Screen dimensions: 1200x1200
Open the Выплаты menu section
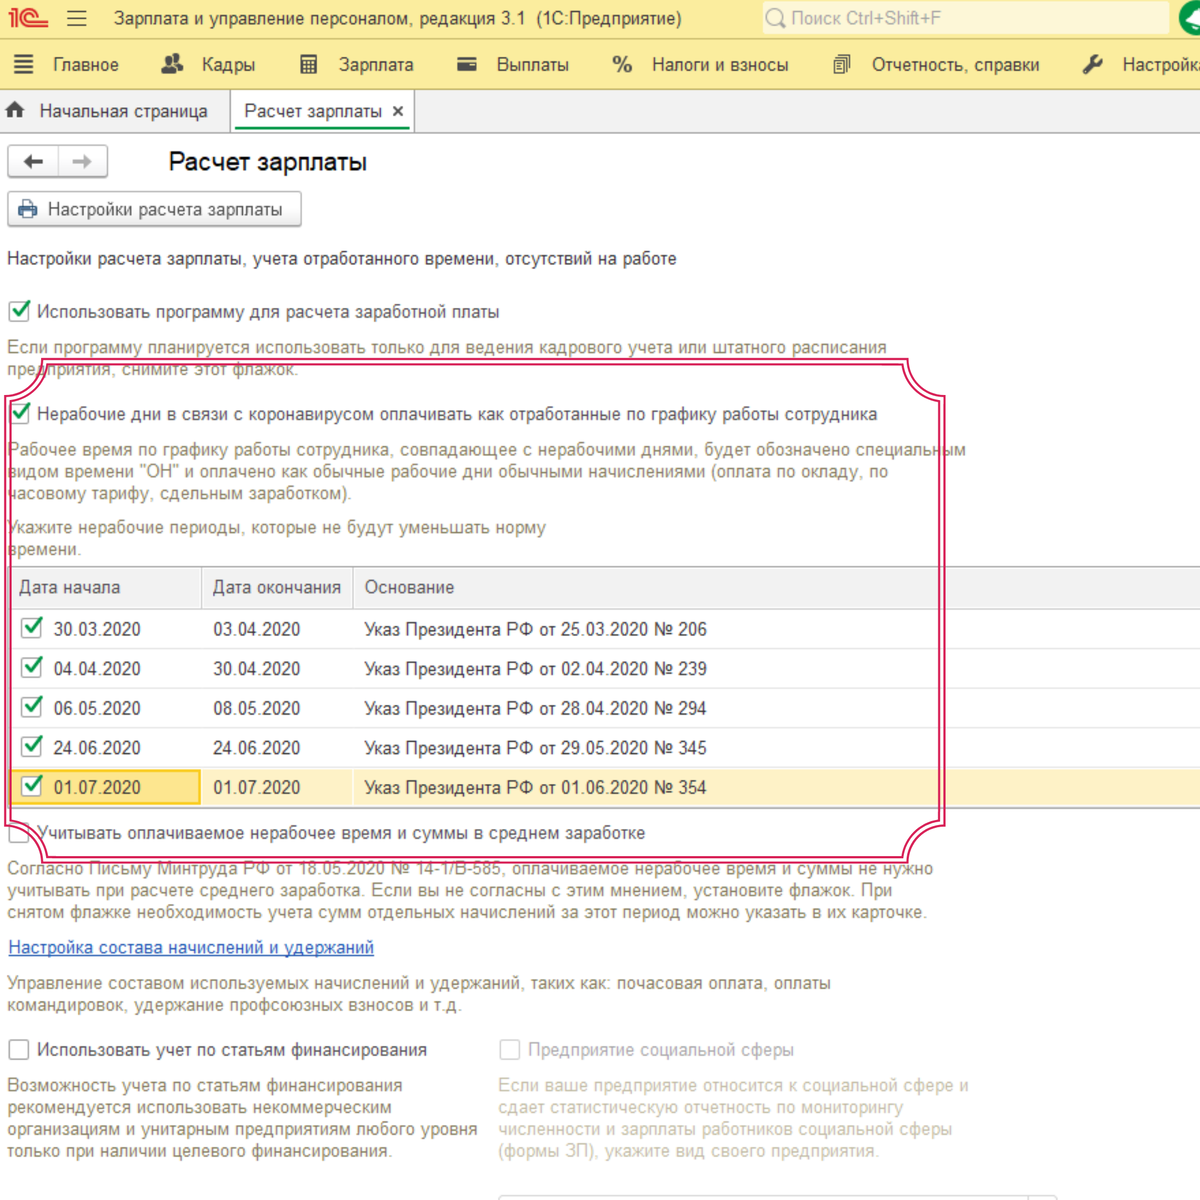click(x=533, y=64)
